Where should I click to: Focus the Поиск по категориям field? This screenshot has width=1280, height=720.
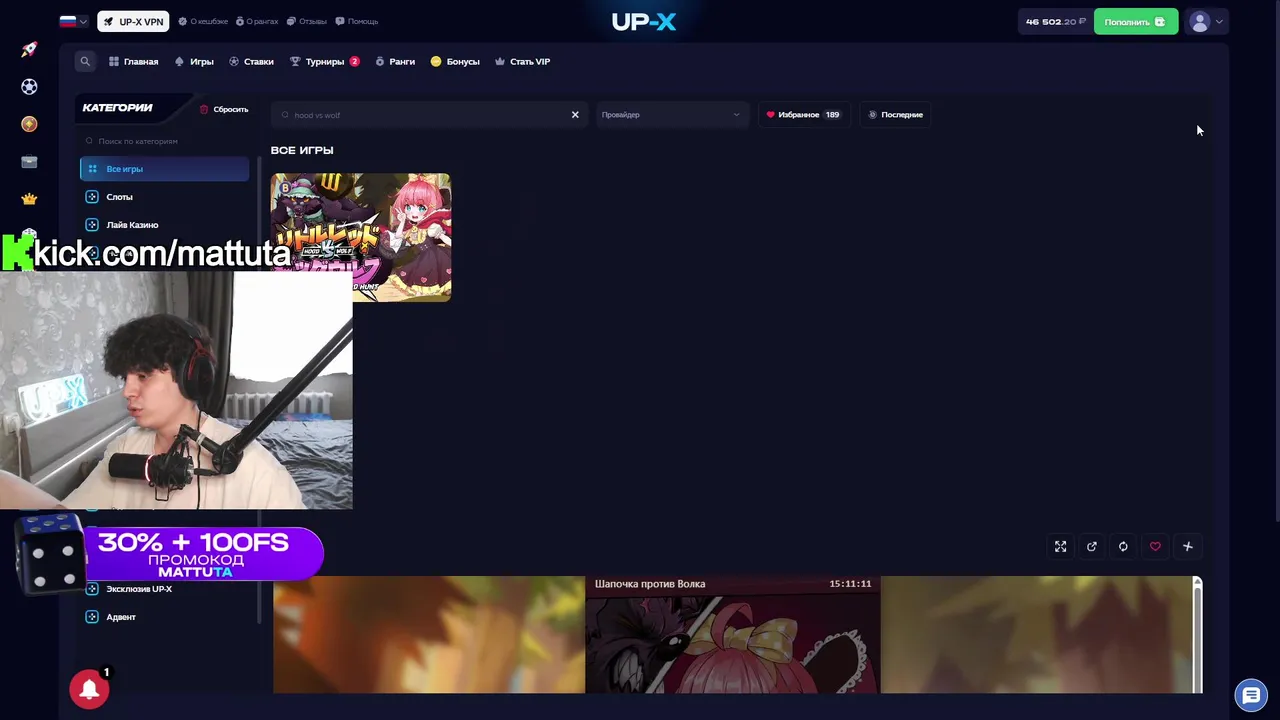pos(165,141)
